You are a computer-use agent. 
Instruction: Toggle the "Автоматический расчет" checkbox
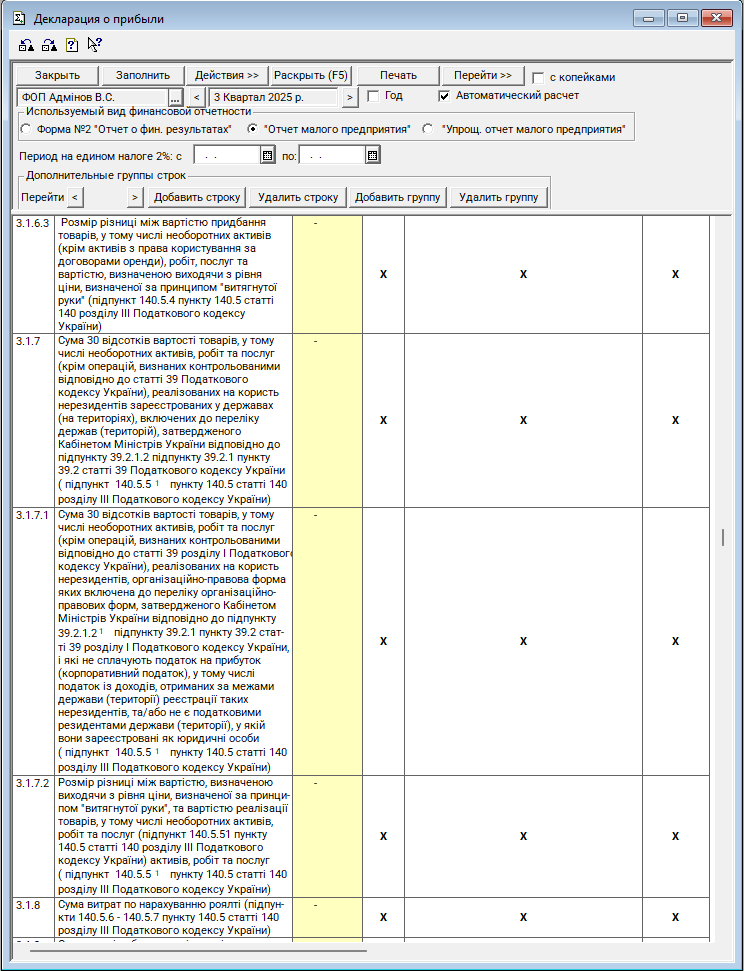[445, 96]
